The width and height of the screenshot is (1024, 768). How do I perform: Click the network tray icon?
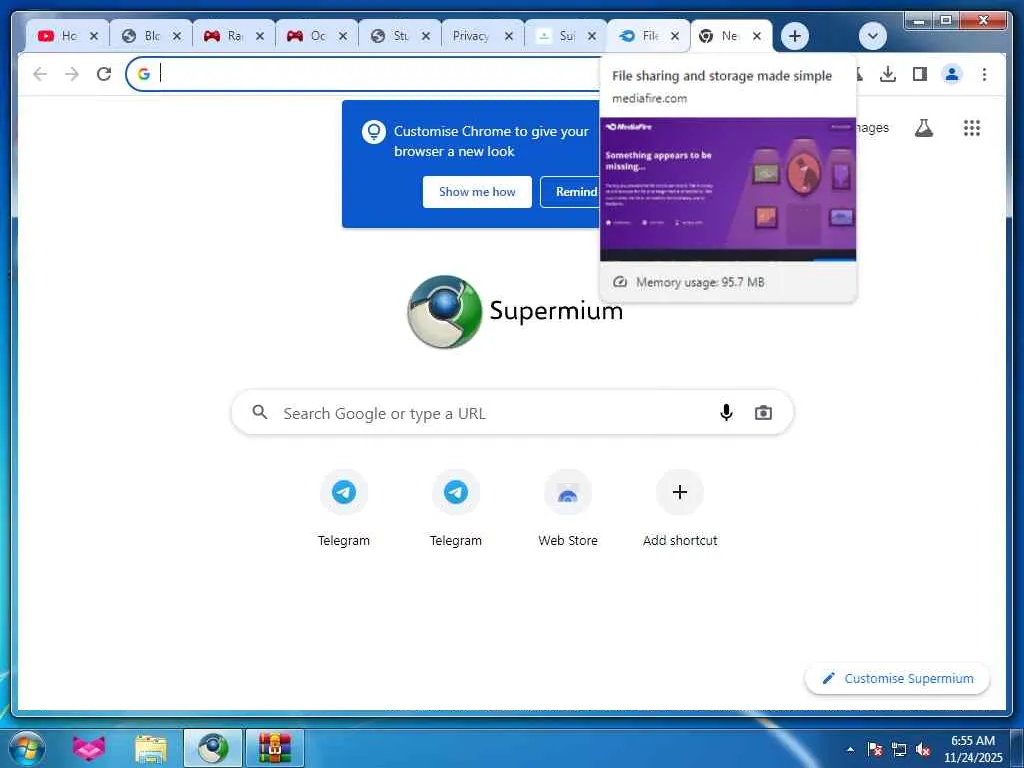[x=899, y=749]
